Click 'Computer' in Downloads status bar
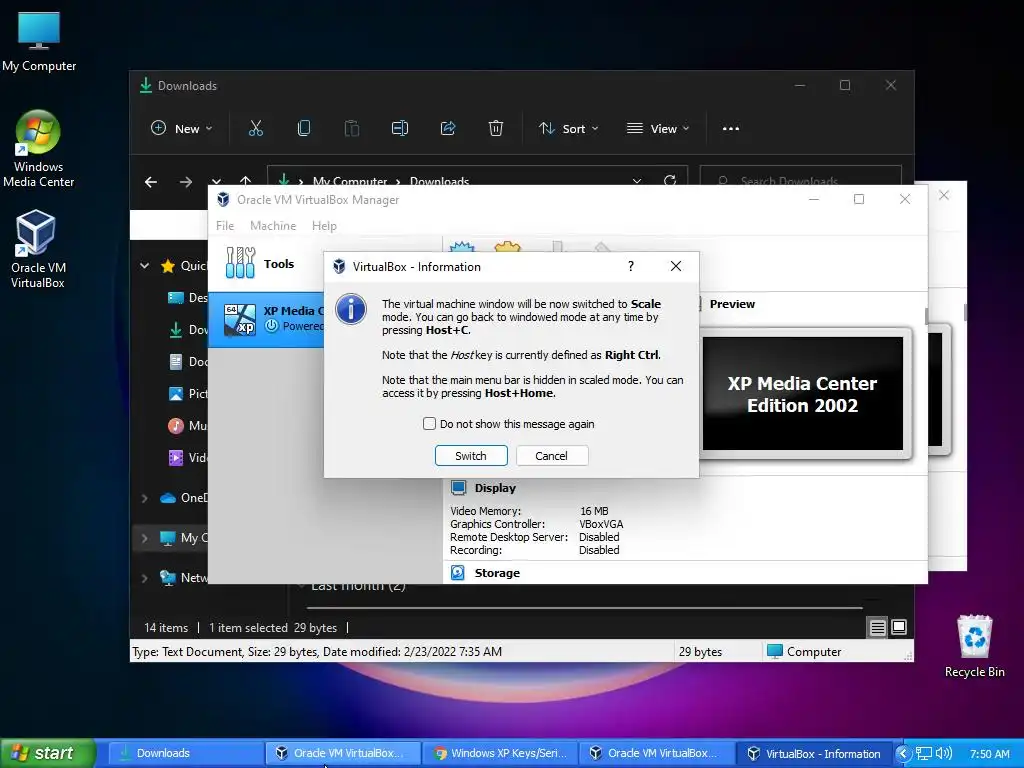The image size is (1024, 768). pos(804,651)
